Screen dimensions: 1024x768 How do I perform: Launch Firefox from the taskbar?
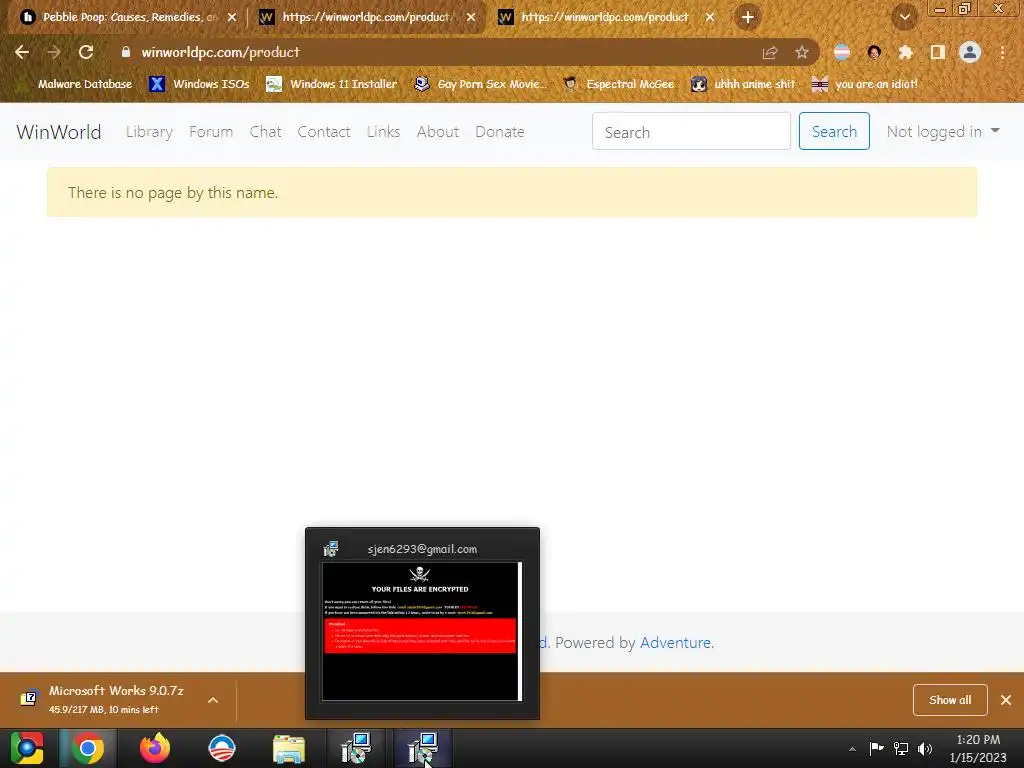(x=155, y=748)
